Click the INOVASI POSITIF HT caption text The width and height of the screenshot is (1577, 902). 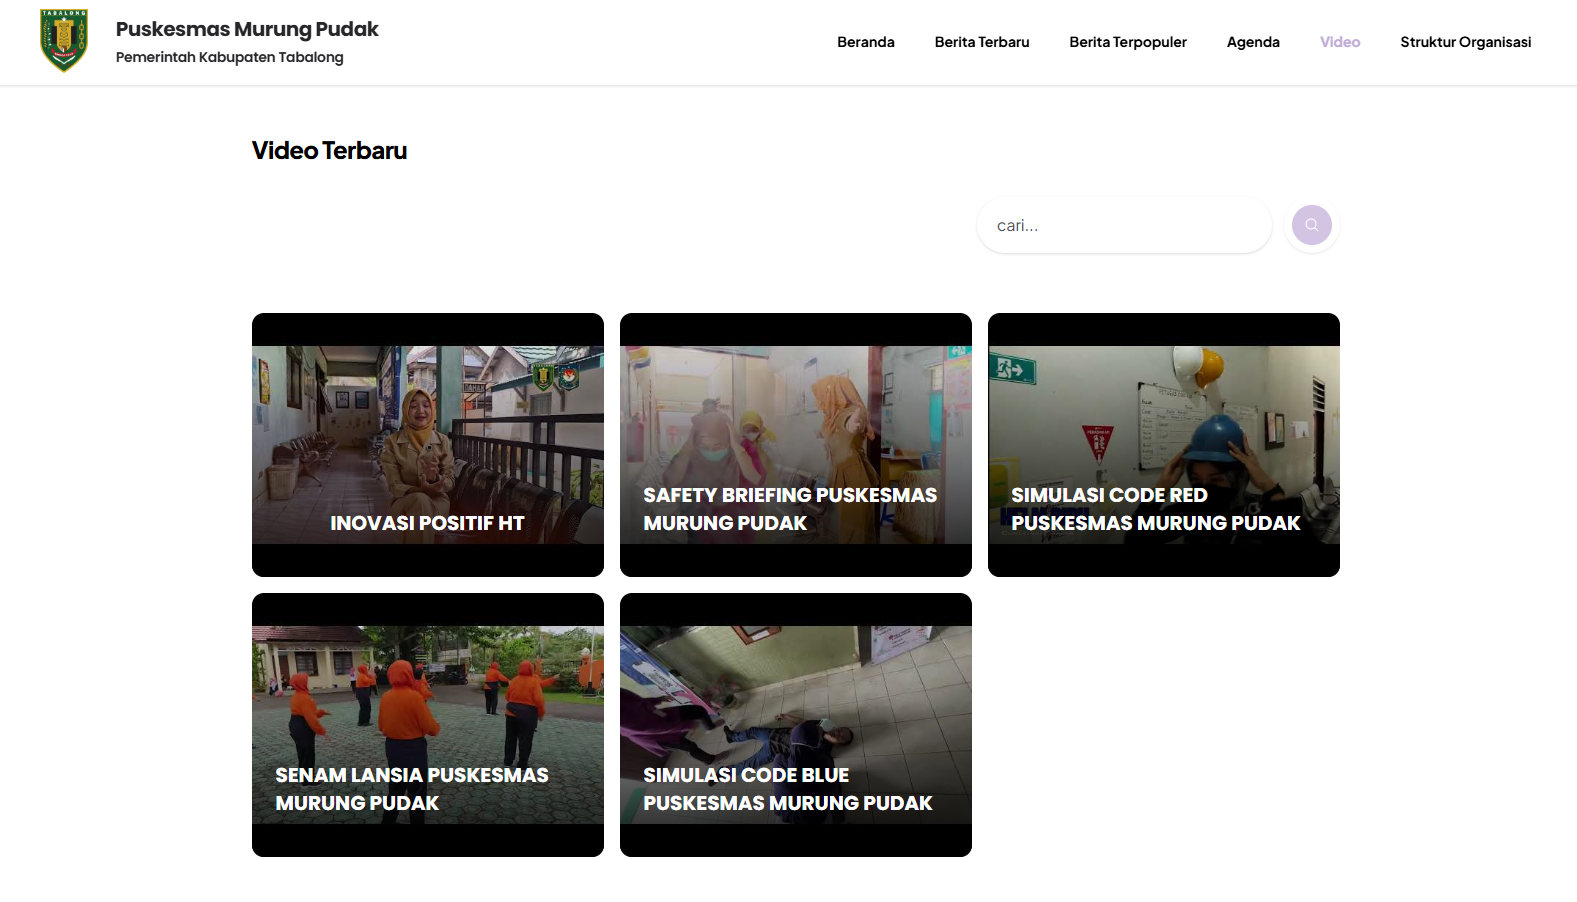[x=427, y=523]
